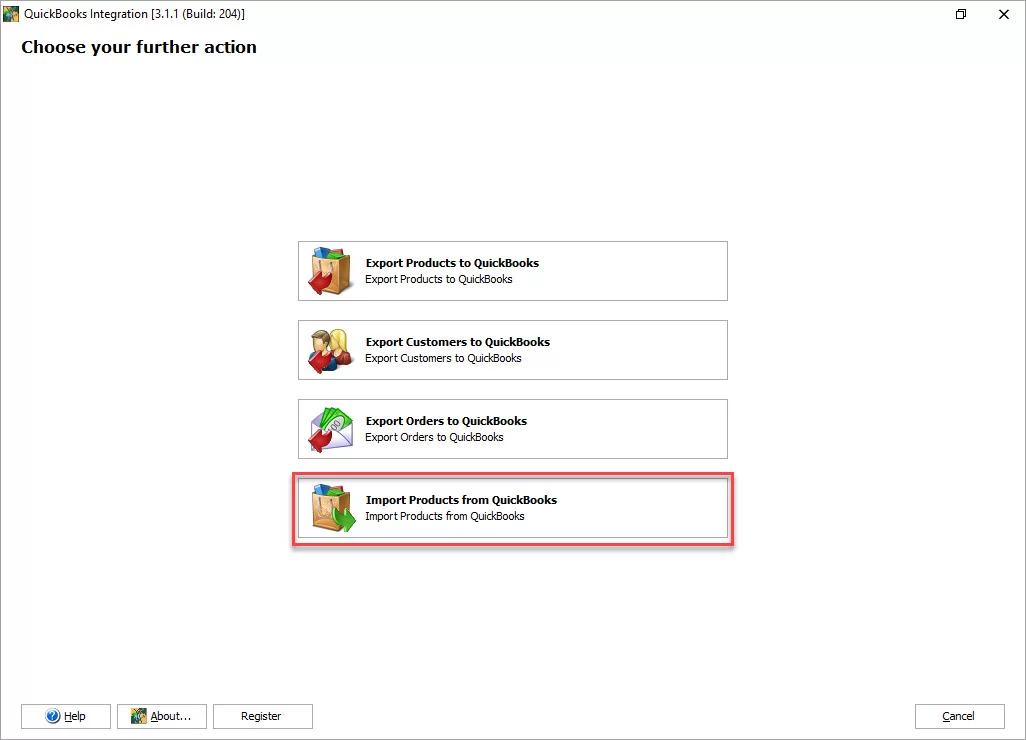Select Export Customers to QuickBooks option
Image resolution: width=1026 pixels, height=740 pixels.
pos(512,350)
